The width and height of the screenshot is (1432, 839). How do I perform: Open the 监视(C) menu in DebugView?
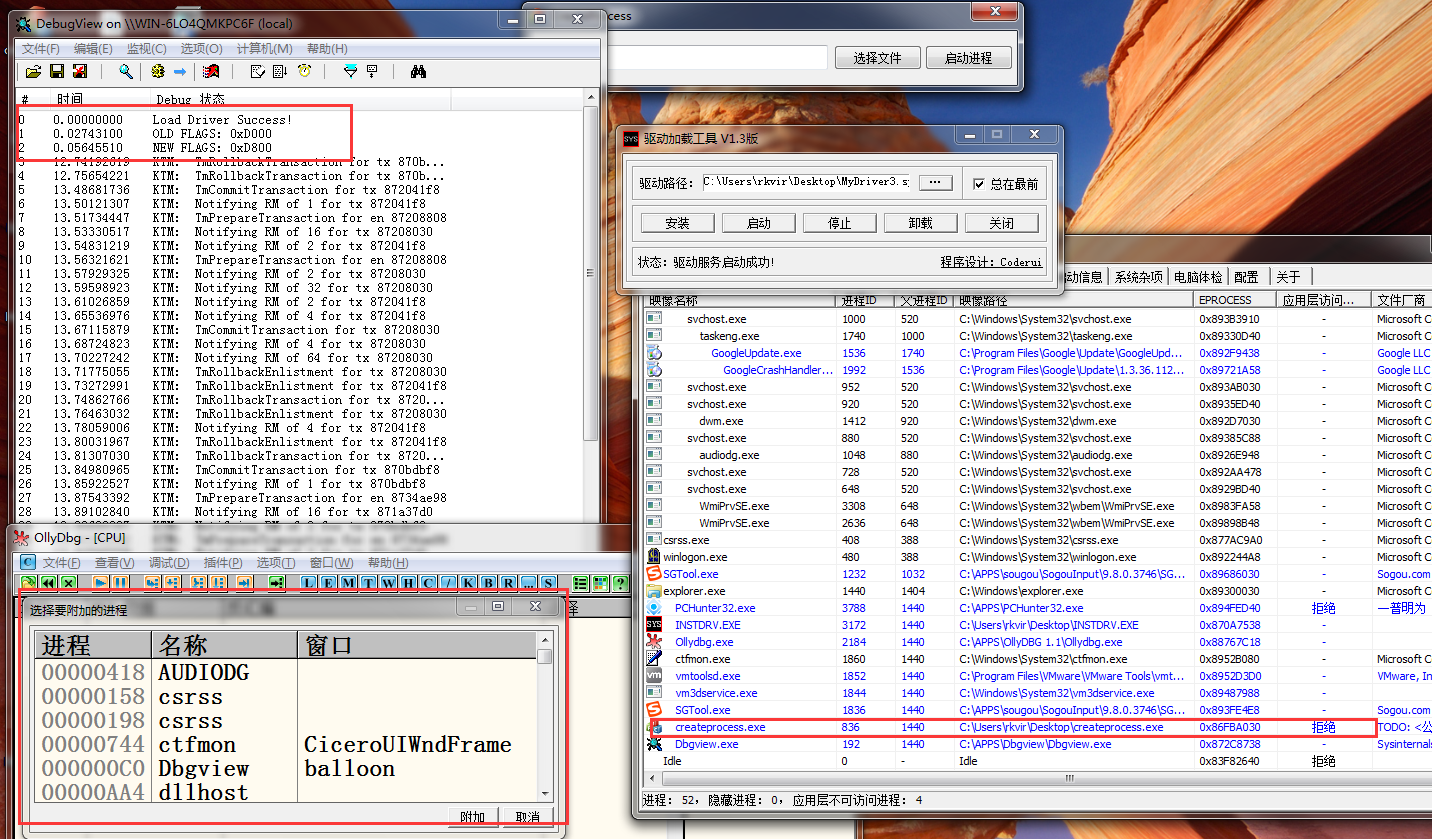tap(146, 48)
